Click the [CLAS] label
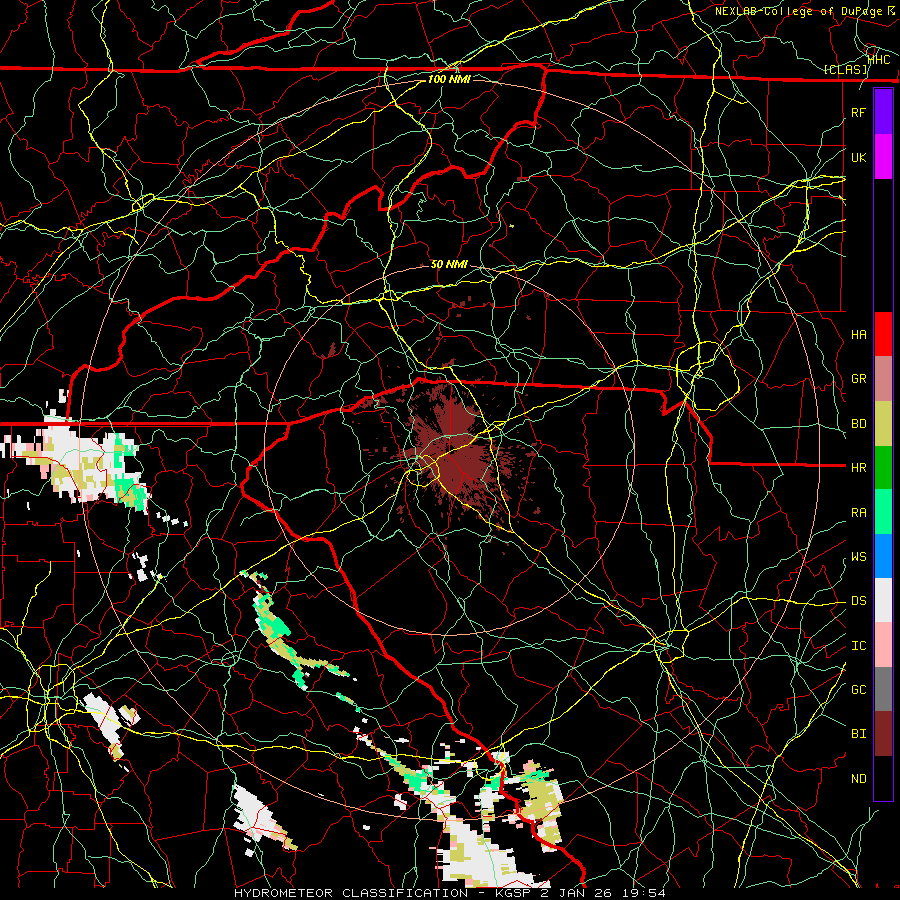This screenshot has height=900, width=900. point(846,70)
